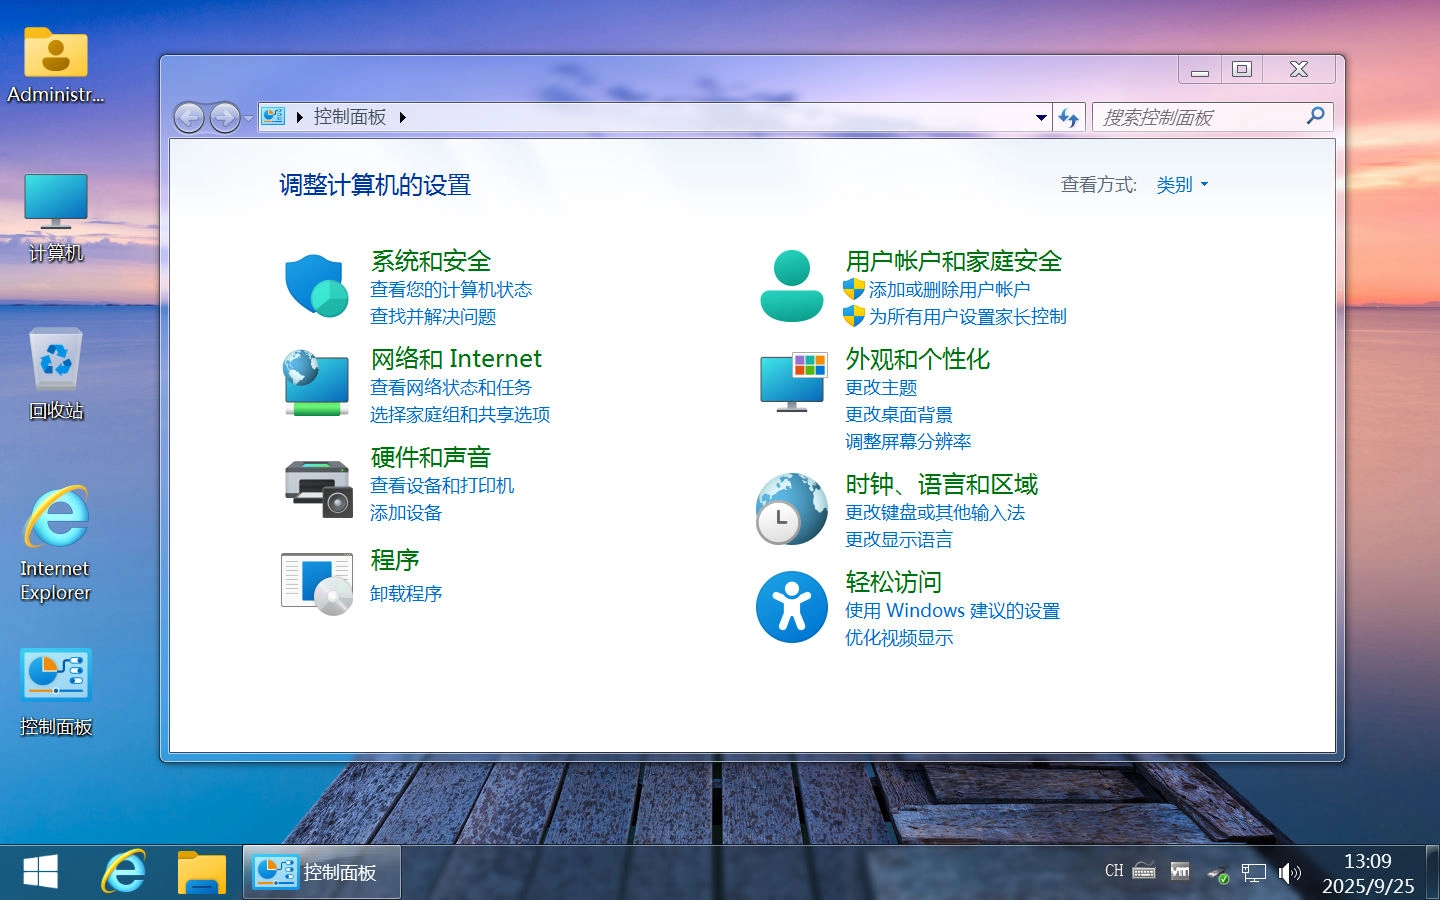Click the 搜索控制面板 search field
This screenshot has width=1440, height=900.
point(1200,117)
